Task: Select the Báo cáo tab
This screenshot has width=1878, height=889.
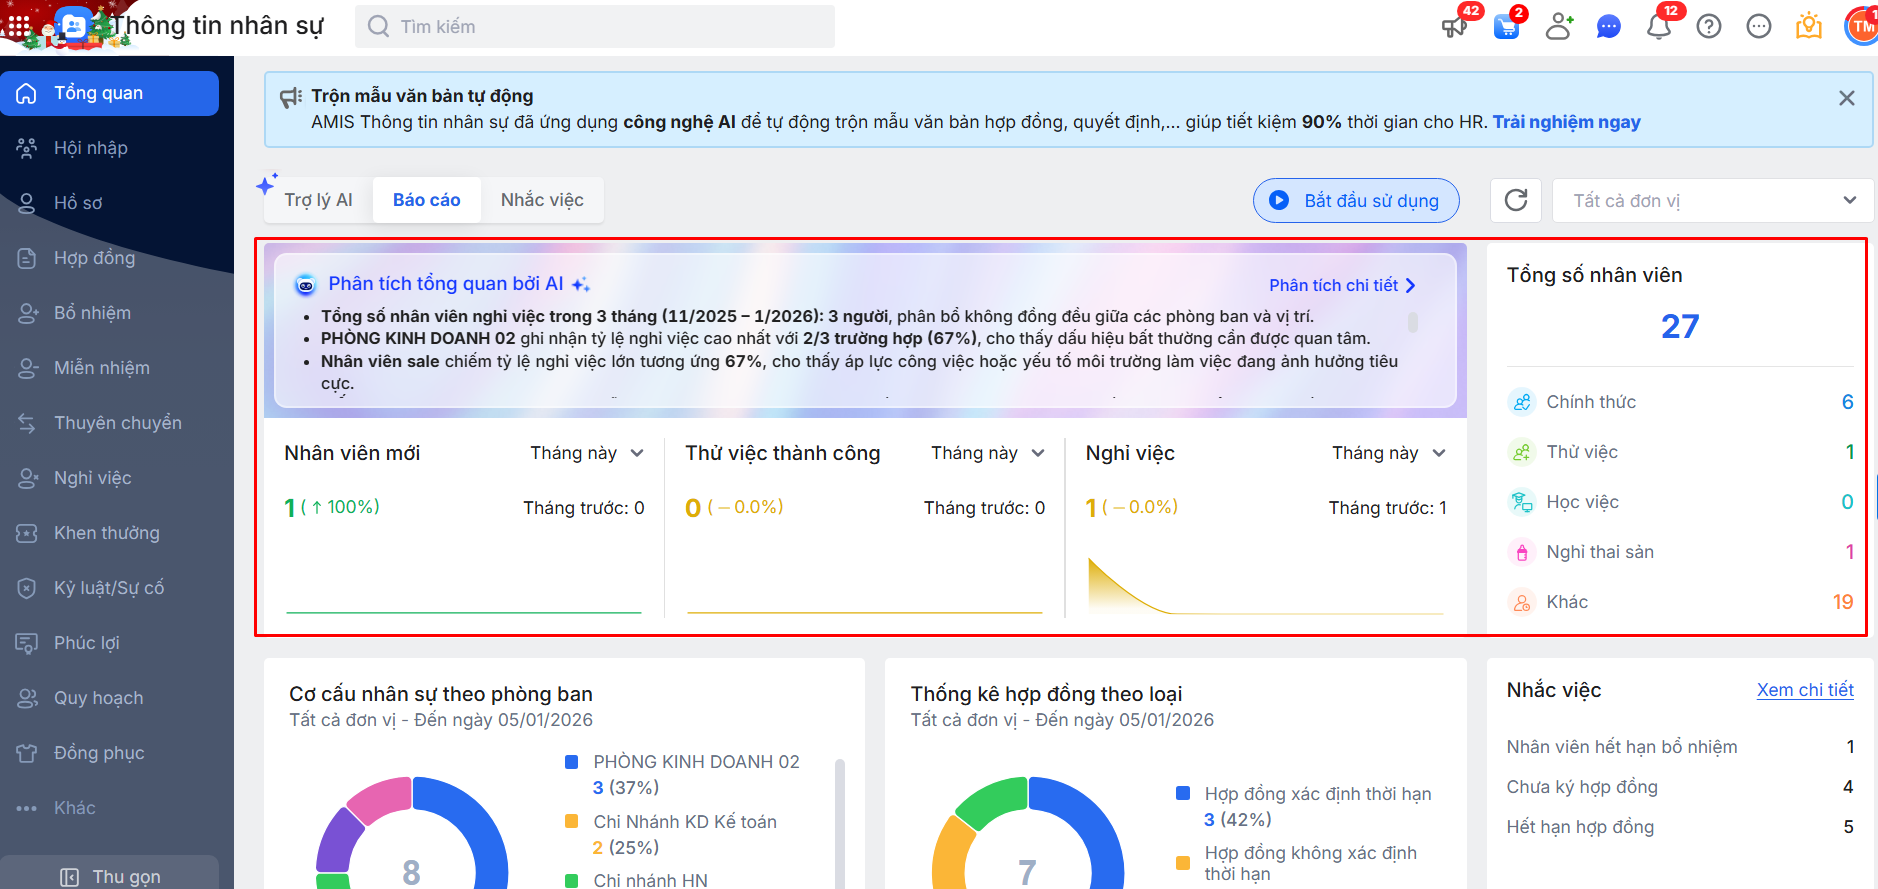Action: 427,200
